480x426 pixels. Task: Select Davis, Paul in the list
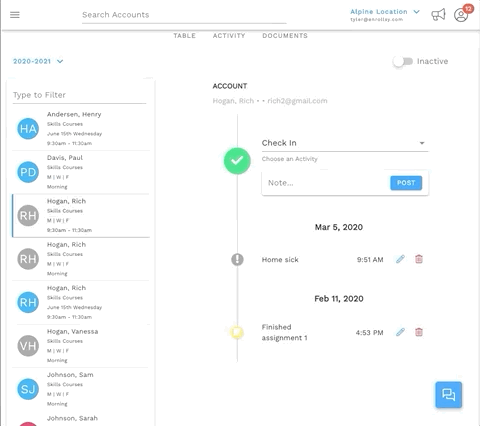pyautogui.click(x=81, y=172)
